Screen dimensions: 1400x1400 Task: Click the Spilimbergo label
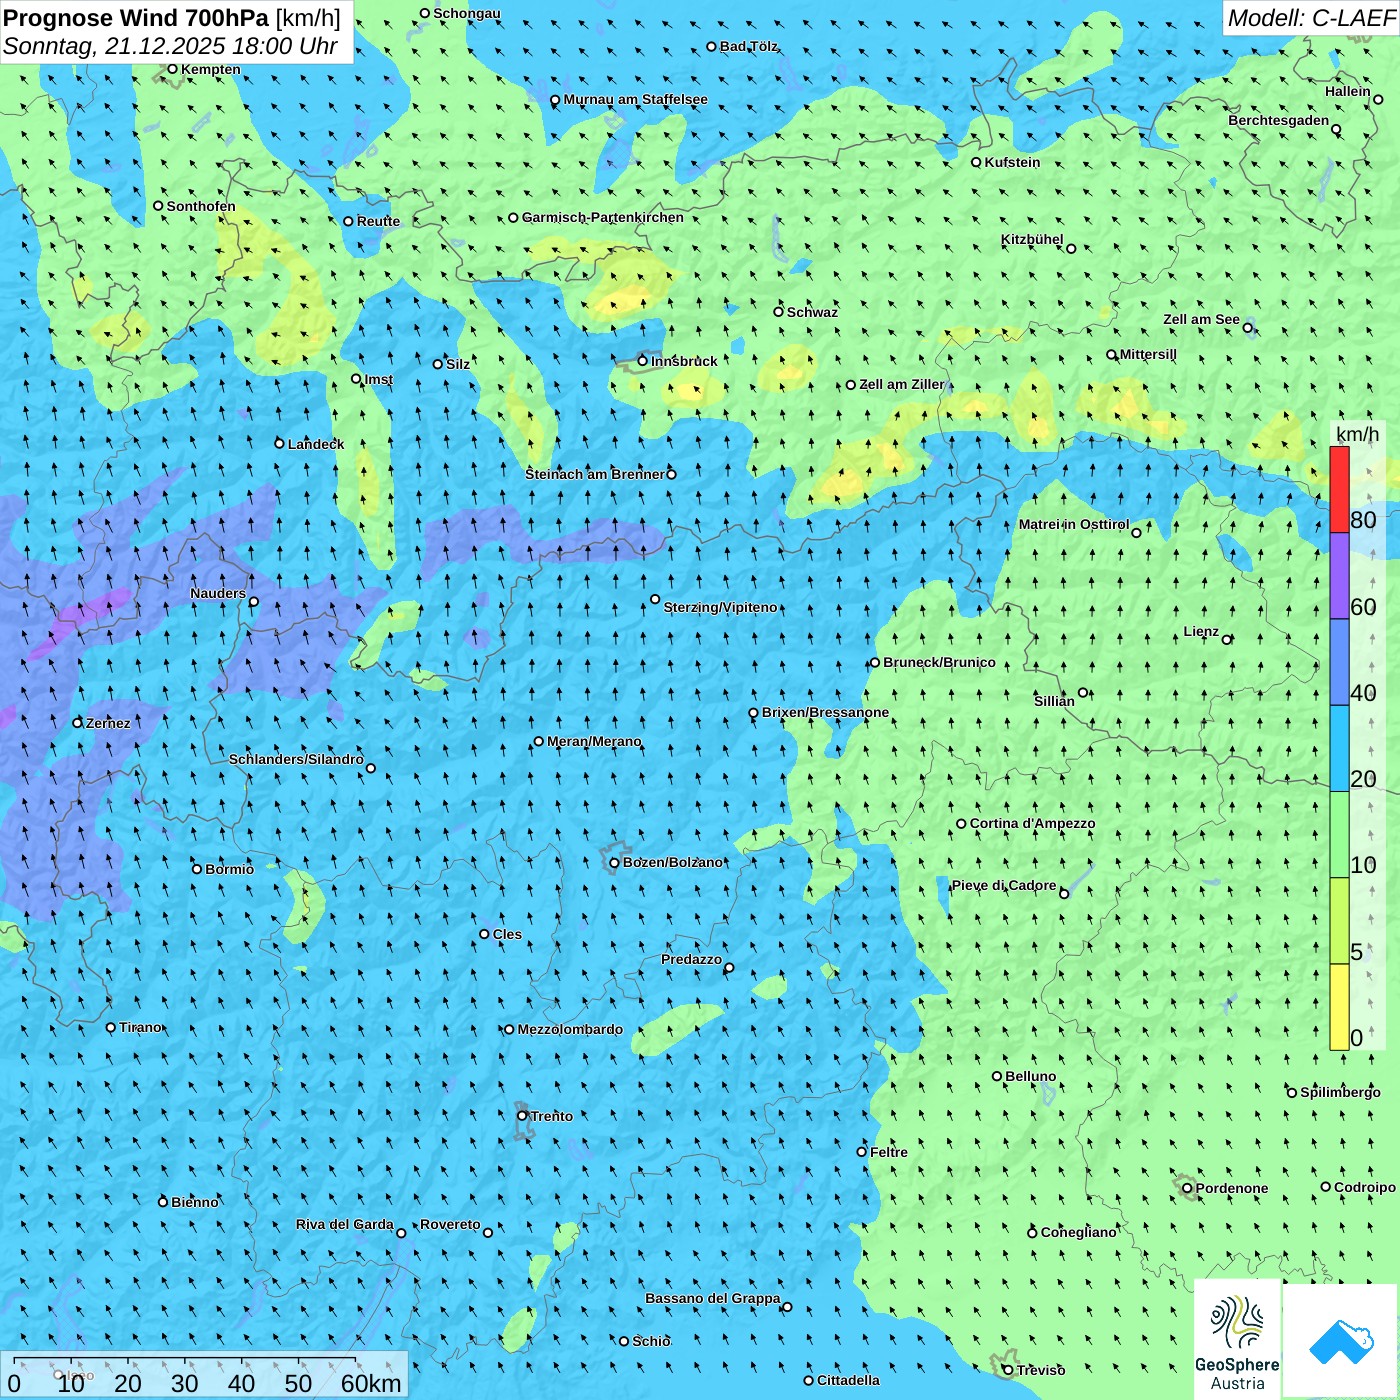tap(1340, 1092)
